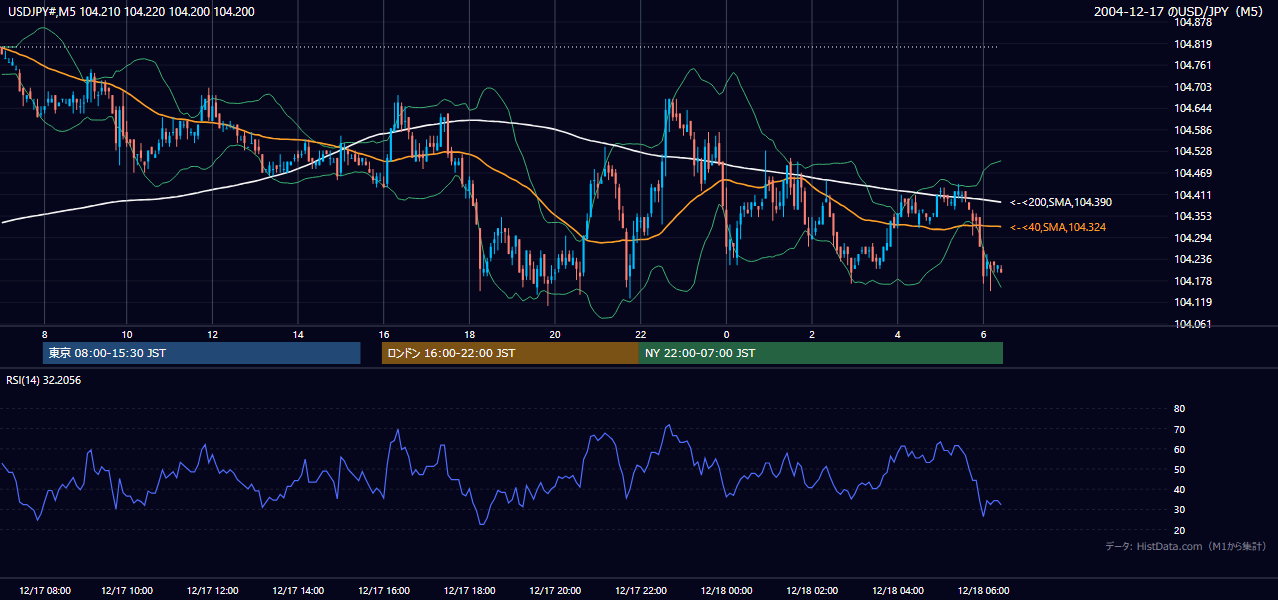Click price axis value 104.236
Image resolution: width=1278 pixels, height=600 pixels.
tap(1193, 259)
